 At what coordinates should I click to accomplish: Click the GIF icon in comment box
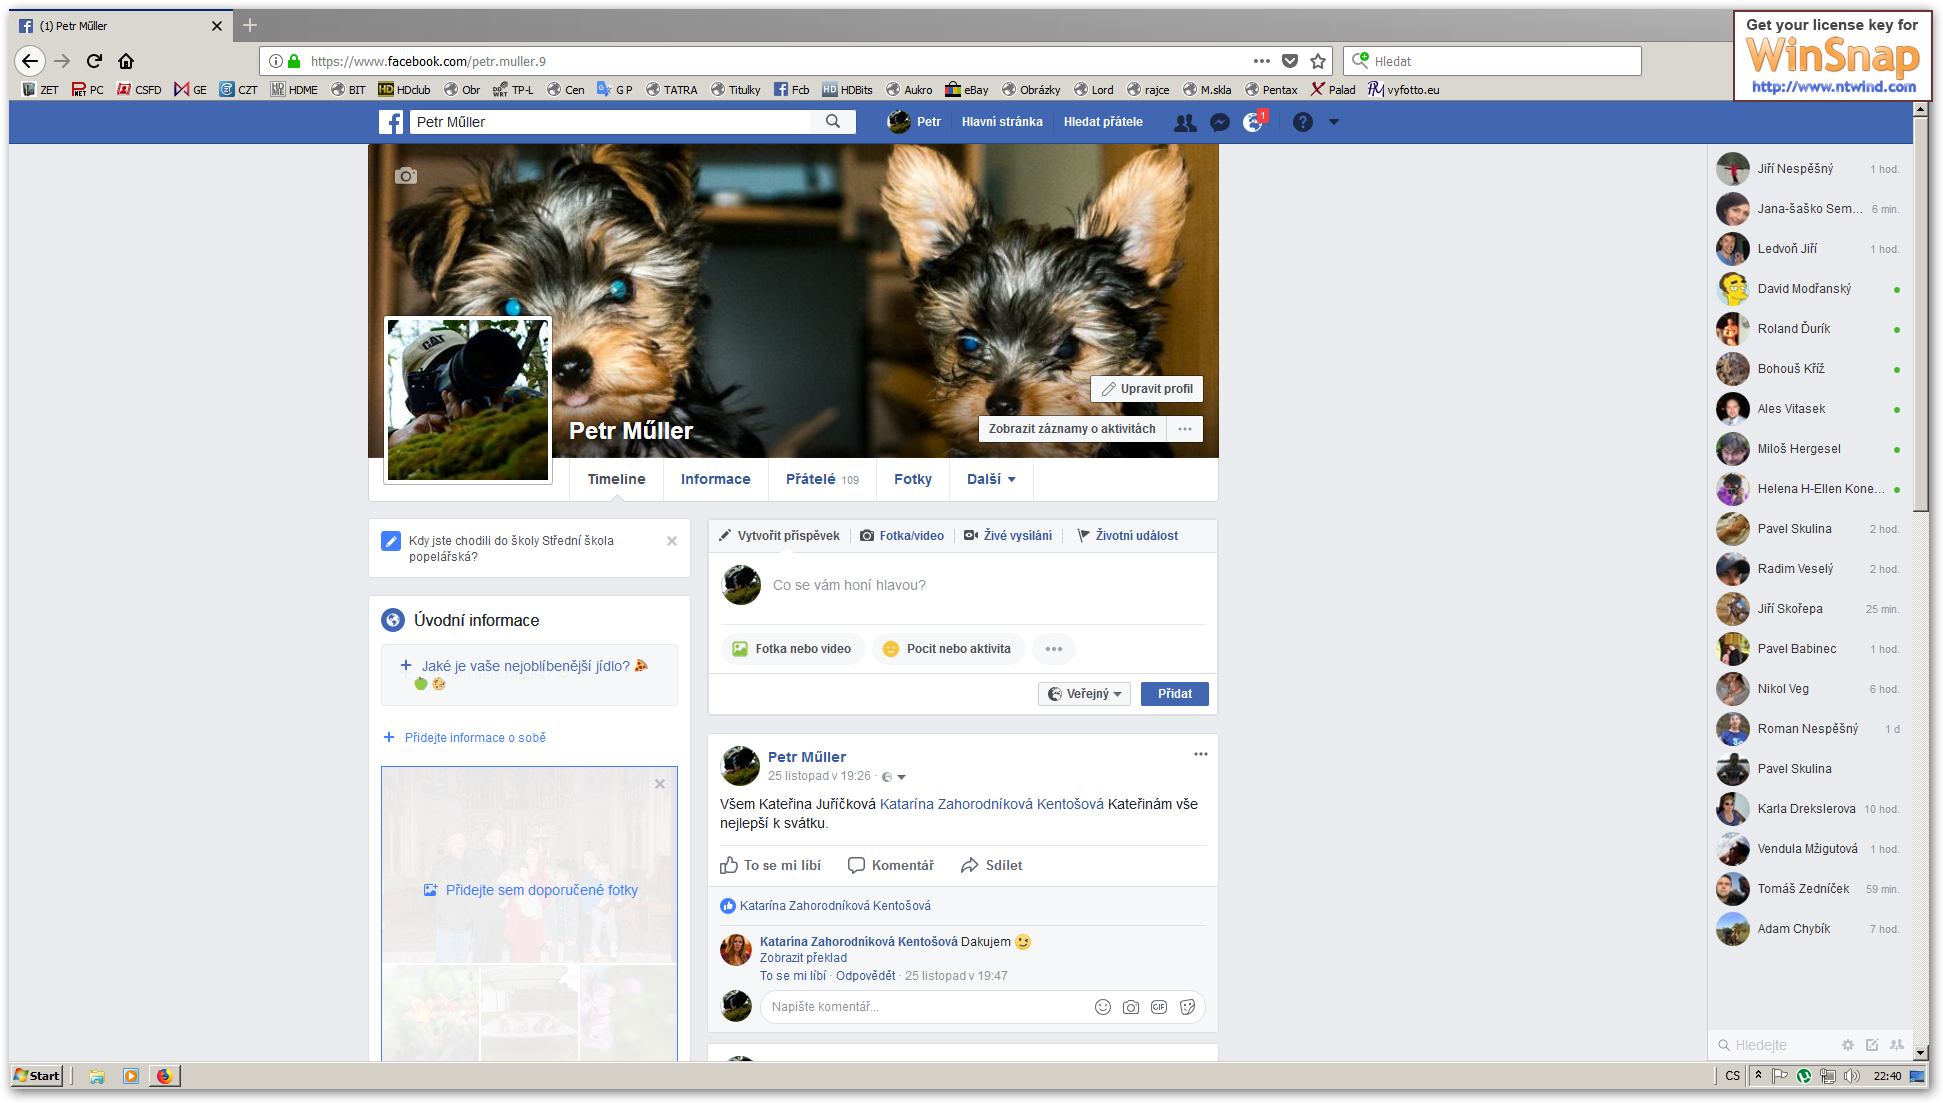click(1159, 1007)
